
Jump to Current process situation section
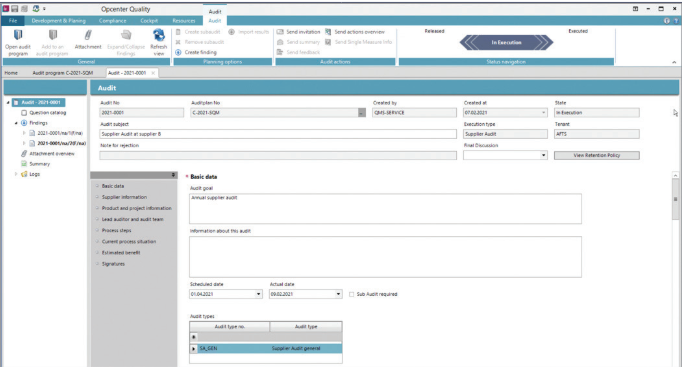pos(129,241)
